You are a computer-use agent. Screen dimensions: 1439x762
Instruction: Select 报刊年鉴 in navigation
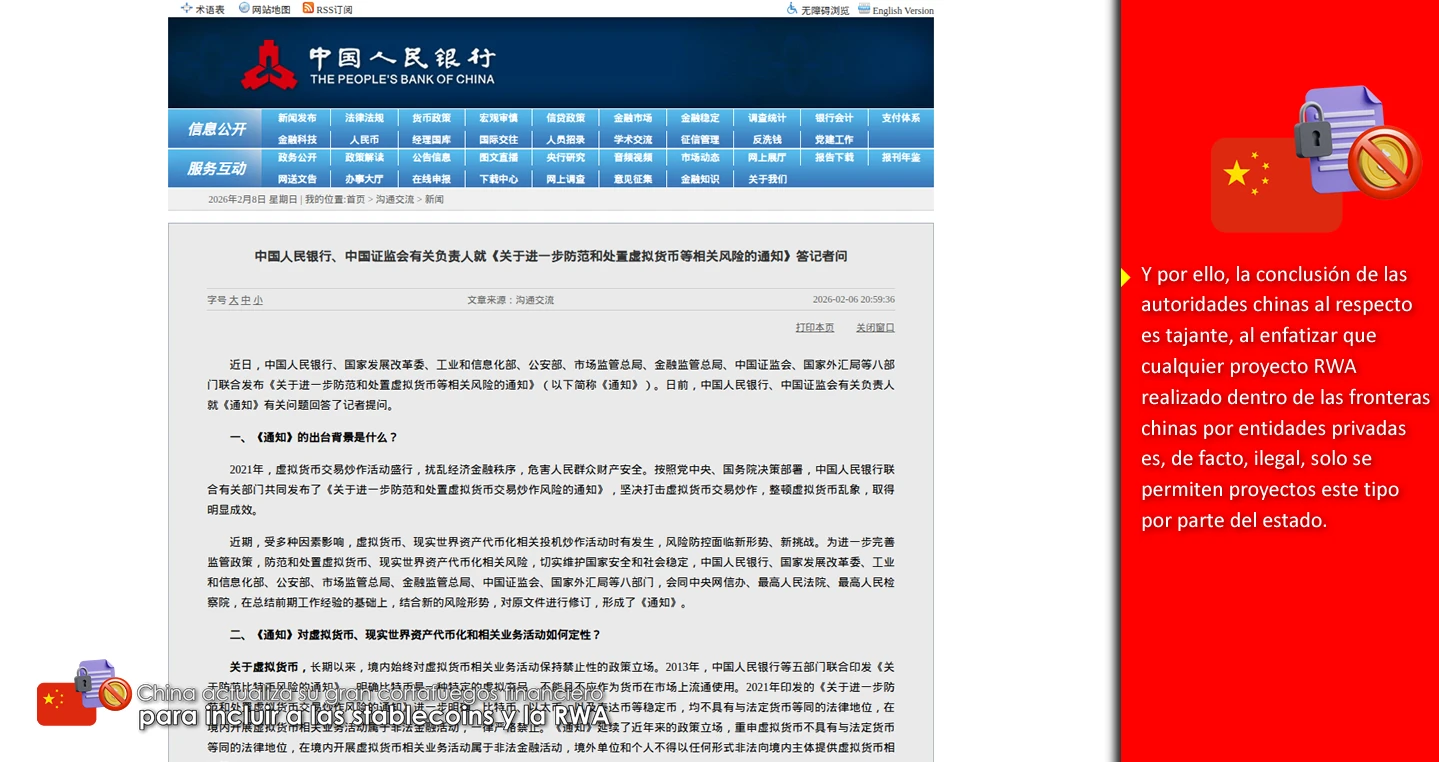click(x=901, y=157)
